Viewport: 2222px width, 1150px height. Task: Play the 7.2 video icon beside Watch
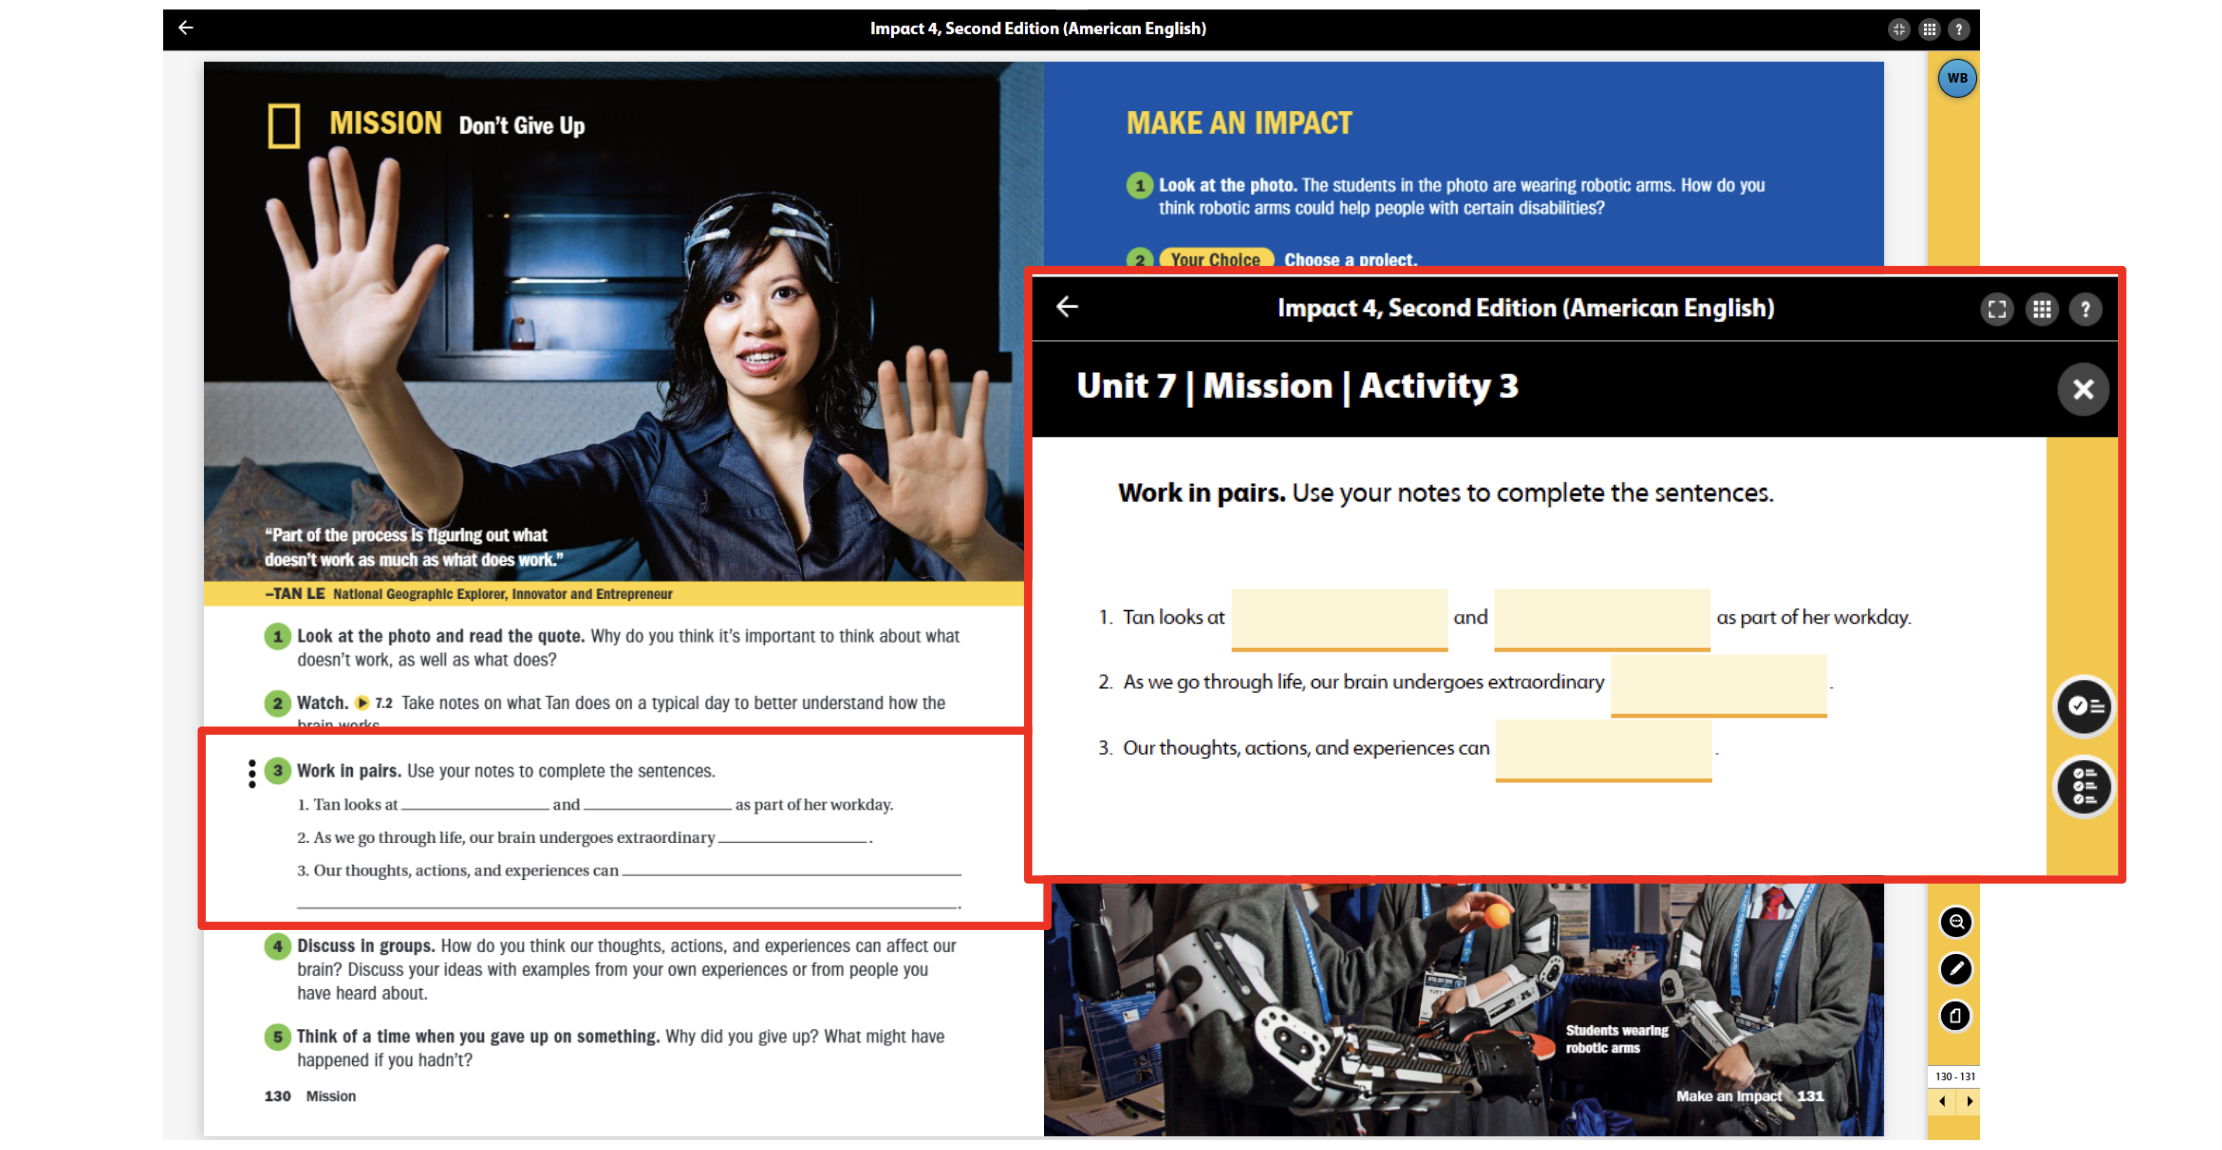tap(362, 703)
